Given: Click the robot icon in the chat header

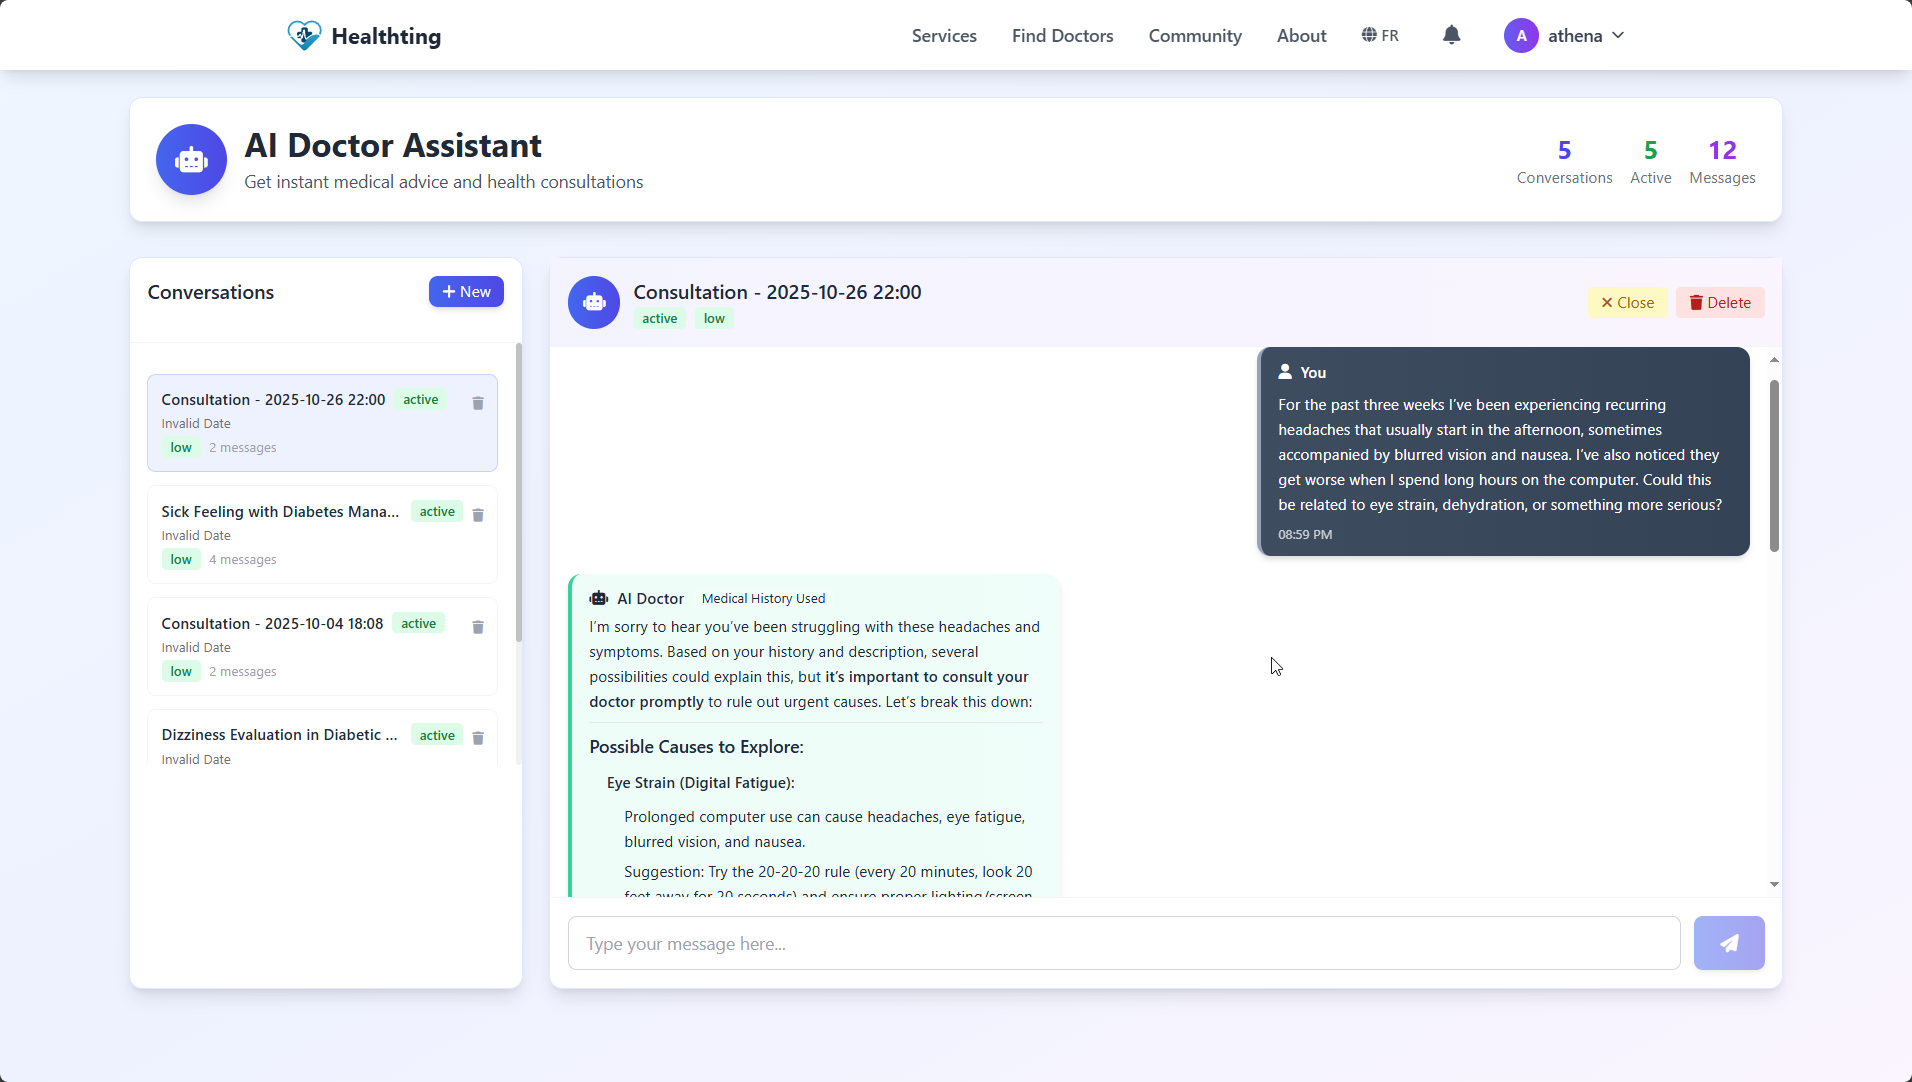Looking at the screenshot, I should 593,302.
